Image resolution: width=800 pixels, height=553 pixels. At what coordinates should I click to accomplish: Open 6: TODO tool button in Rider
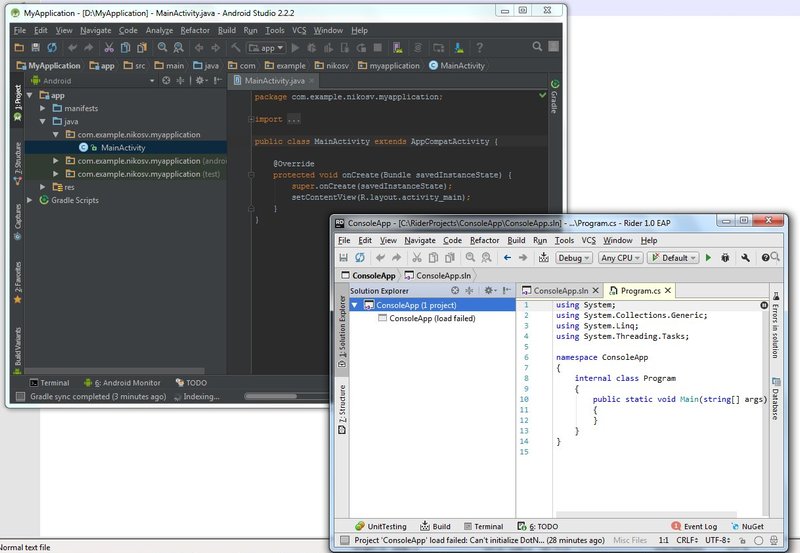pyautogui.click(x=538, y=526)
